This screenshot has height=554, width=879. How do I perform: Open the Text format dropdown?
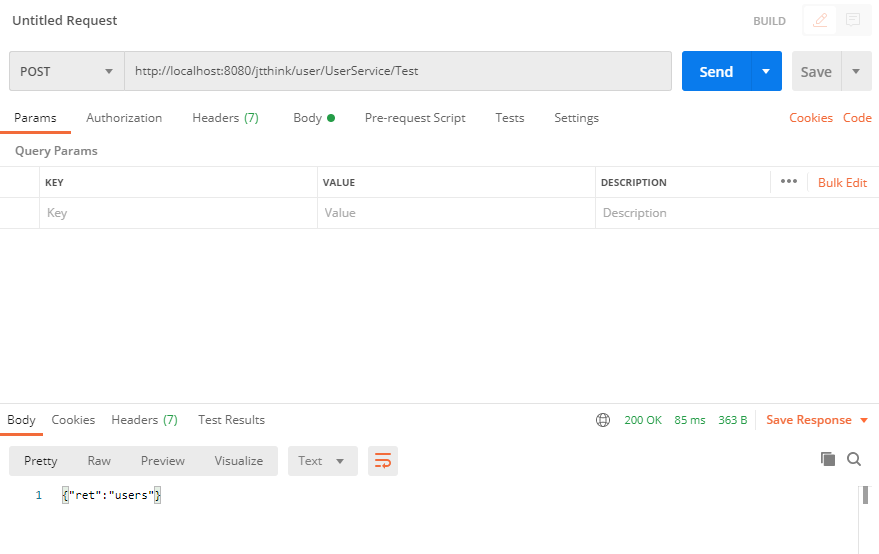coord(322,461)
